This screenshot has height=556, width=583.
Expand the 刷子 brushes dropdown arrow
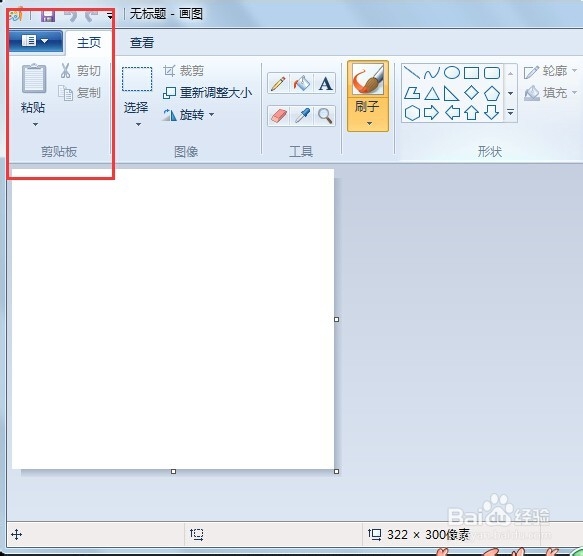[x=369, y=123]
